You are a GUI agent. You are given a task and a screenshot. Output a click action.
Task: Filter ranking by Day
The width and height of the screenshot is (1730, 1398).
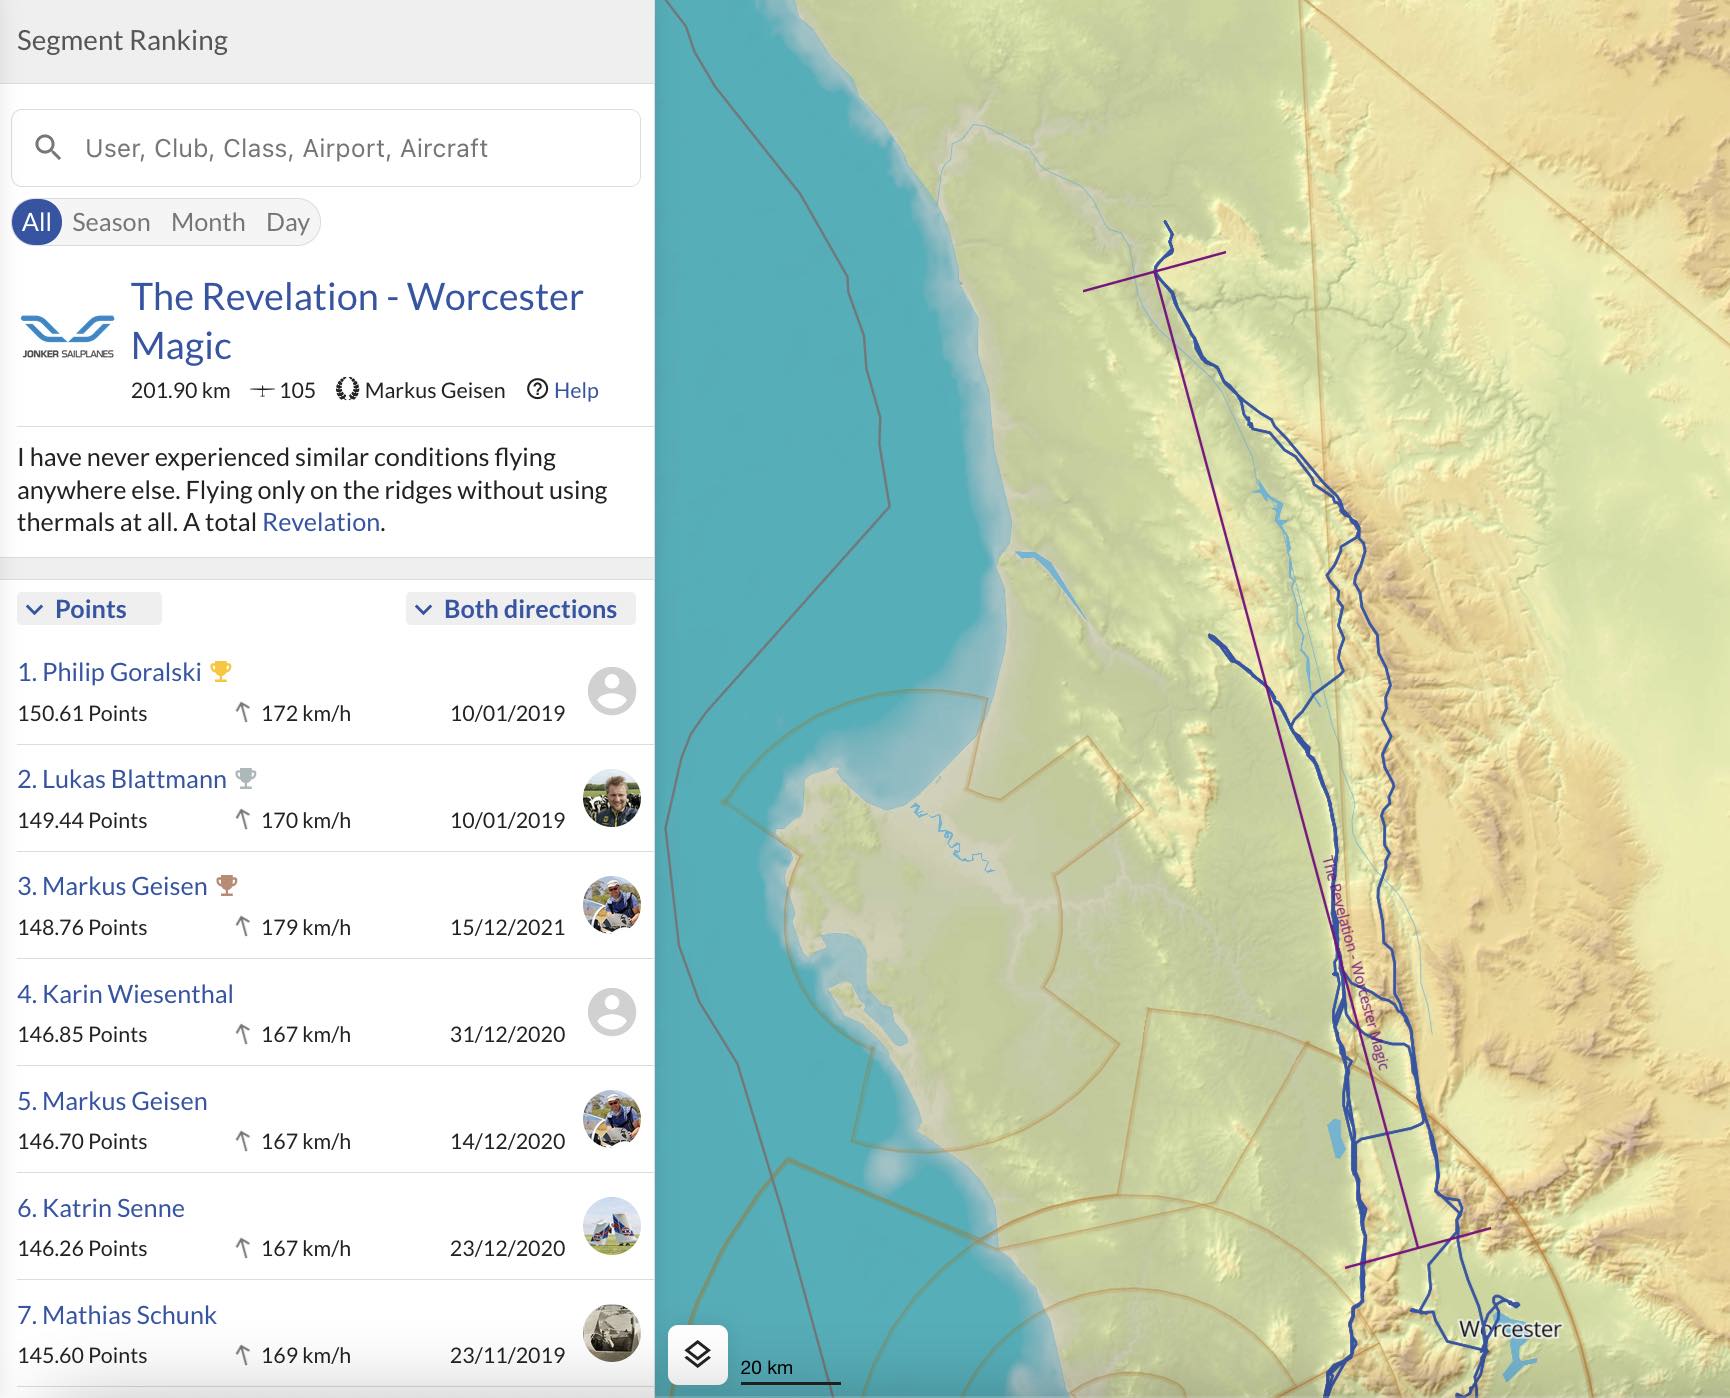pos(287,222)
